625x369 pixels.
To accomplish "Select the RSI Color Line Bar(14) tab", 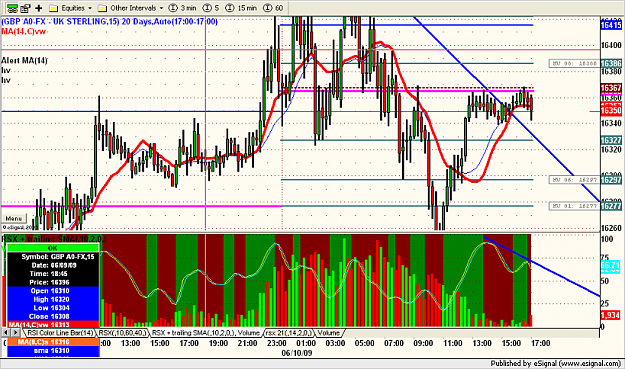I will (x=60, y=333).
